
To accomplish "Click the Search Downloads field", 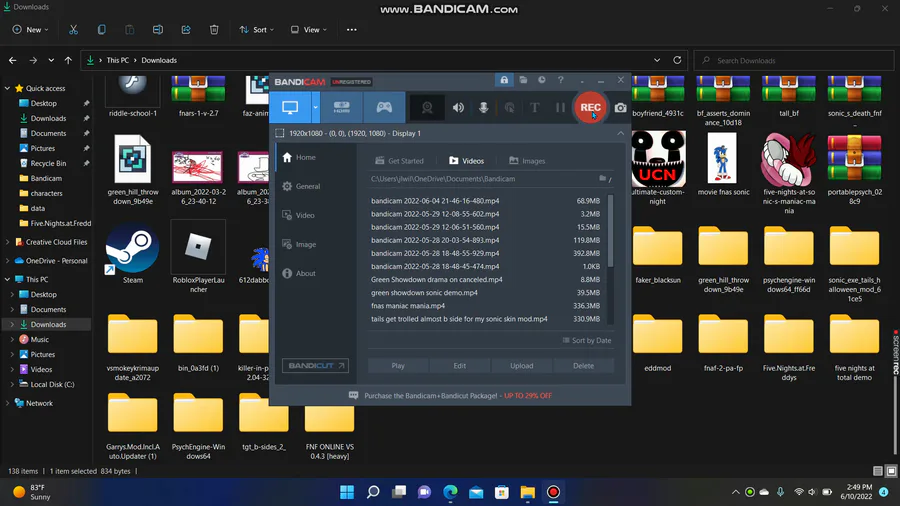I will coord(794,60).
